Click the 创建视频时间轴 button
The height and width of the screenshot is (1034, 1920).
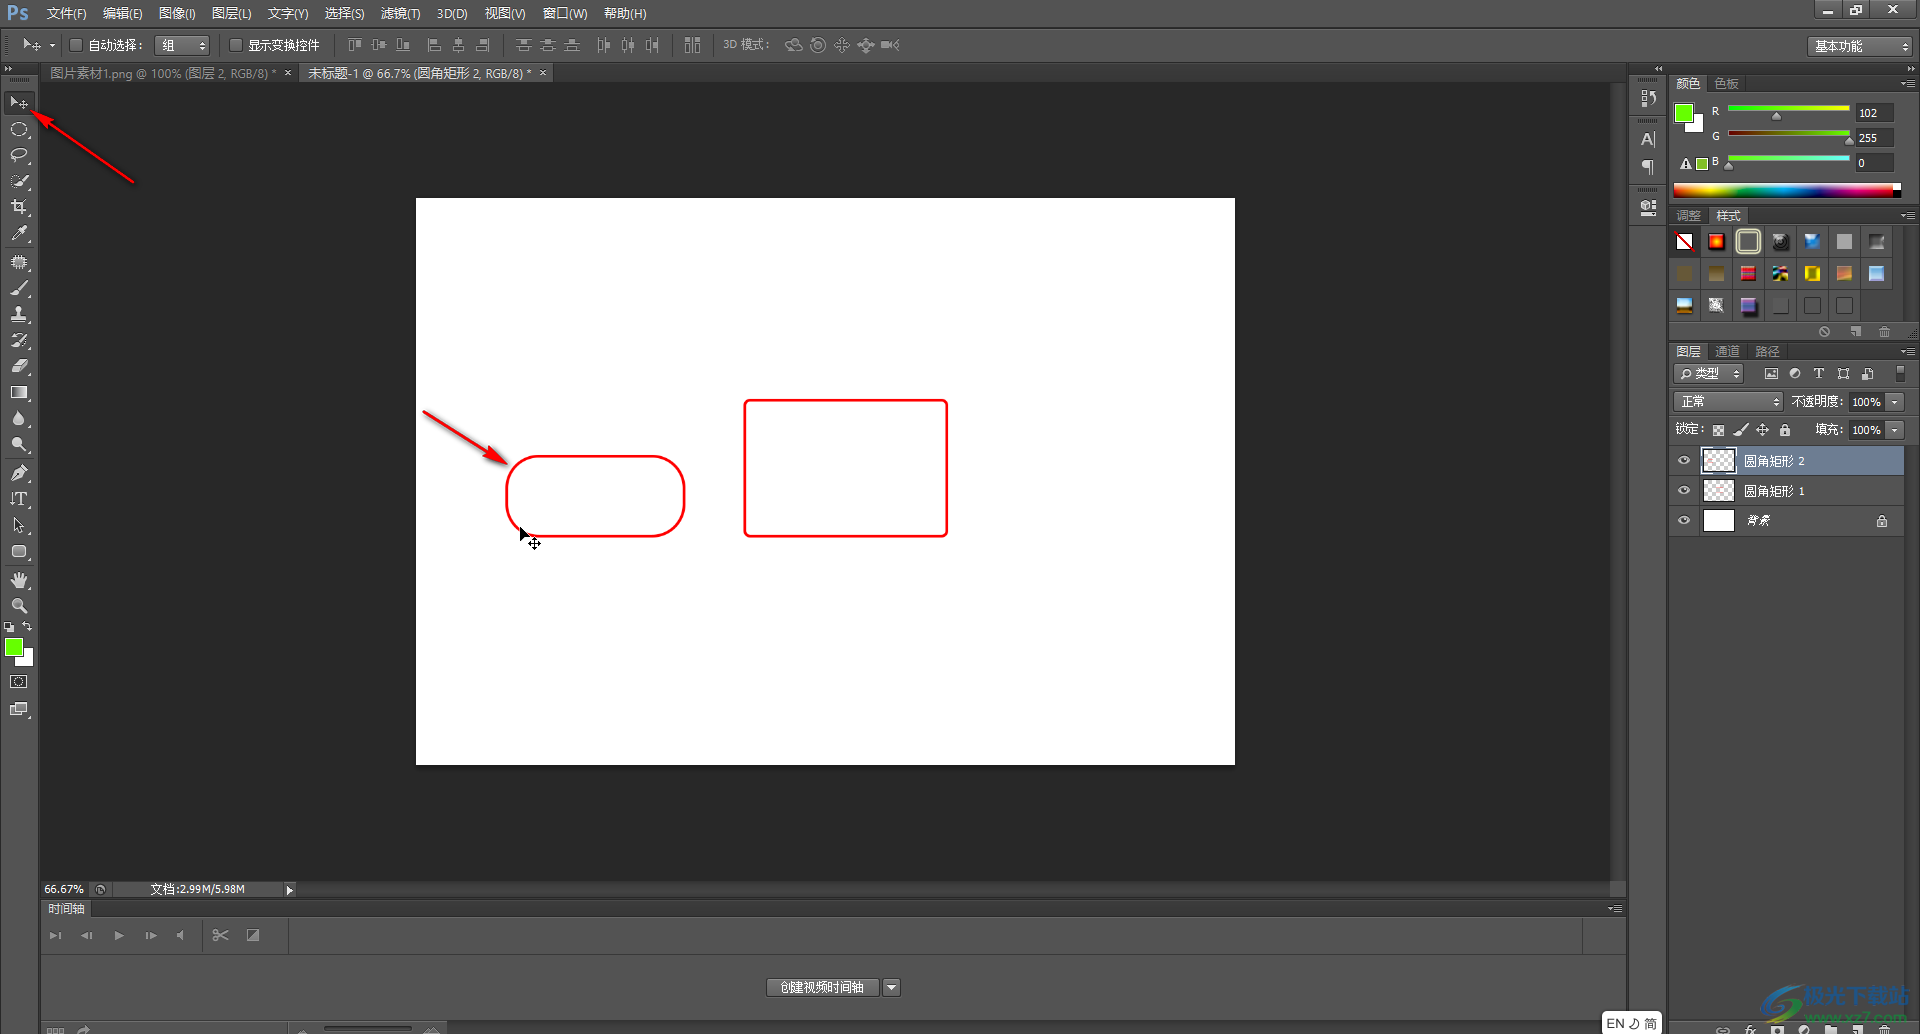(823, 987)
